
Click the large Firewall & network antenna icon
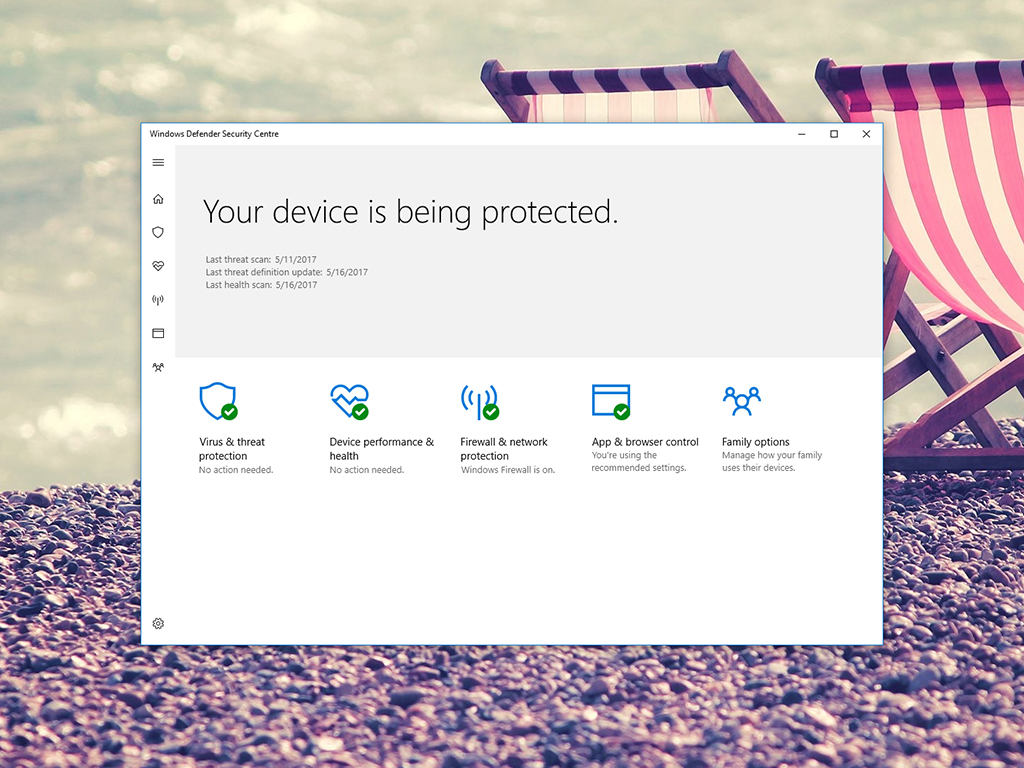(479, 401)
